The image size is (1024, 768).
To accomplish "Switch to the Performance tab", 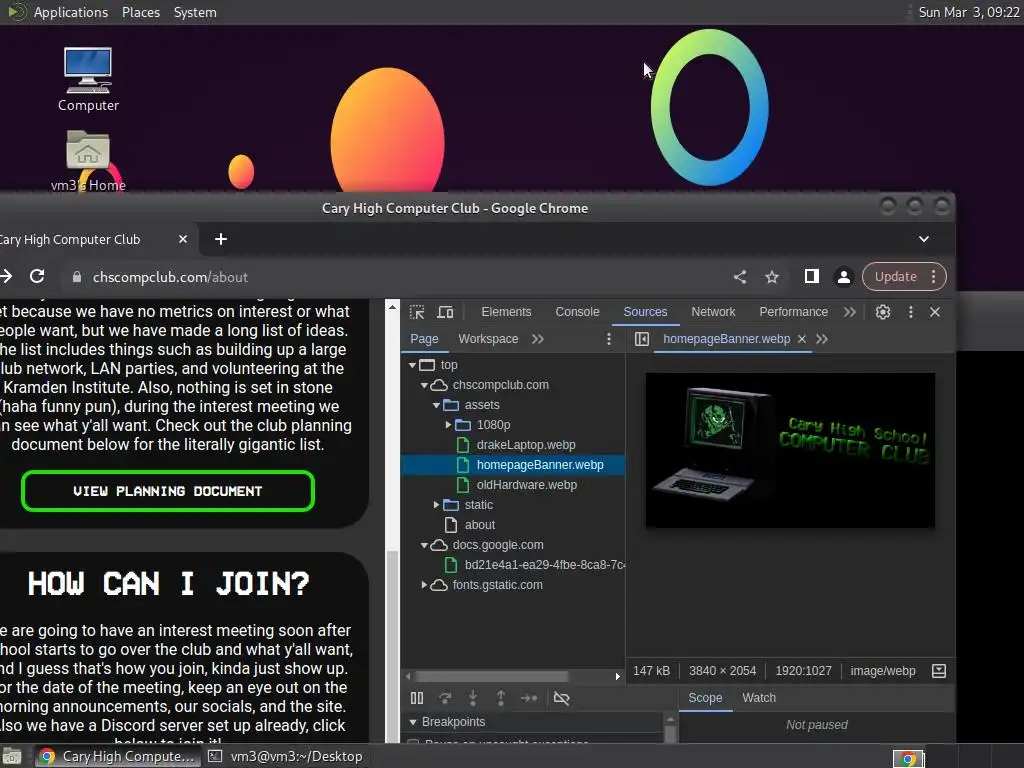I will [x=793, y=312].
